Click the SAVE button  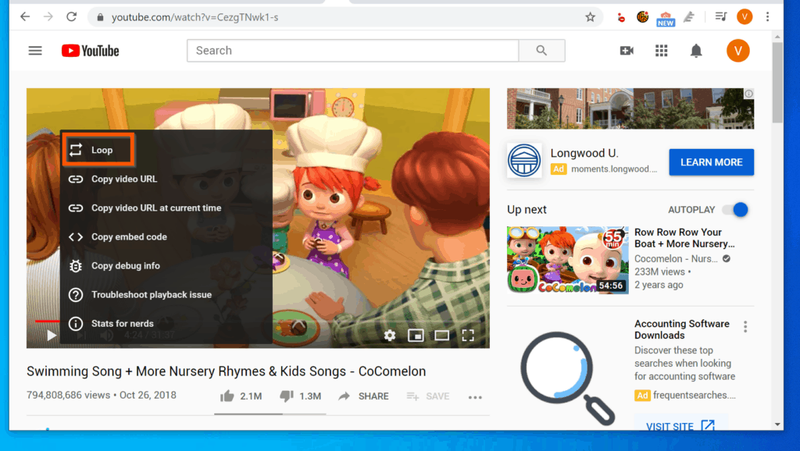click(428, 396)
